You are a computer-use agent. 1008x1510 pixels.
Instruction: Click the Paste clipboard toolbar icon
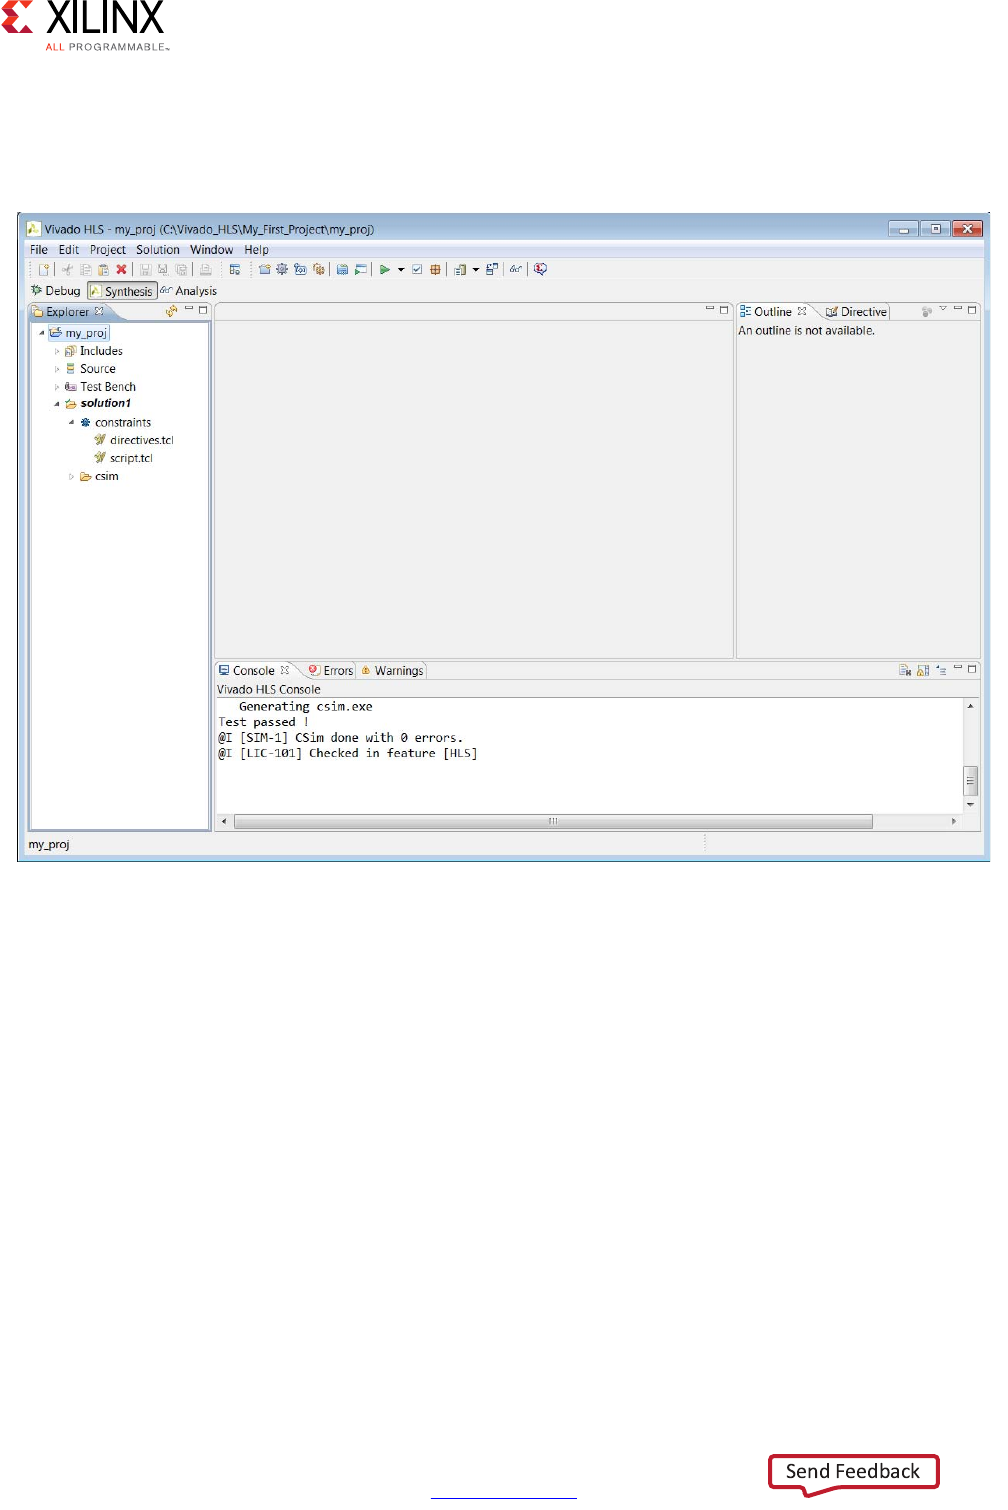103,269
